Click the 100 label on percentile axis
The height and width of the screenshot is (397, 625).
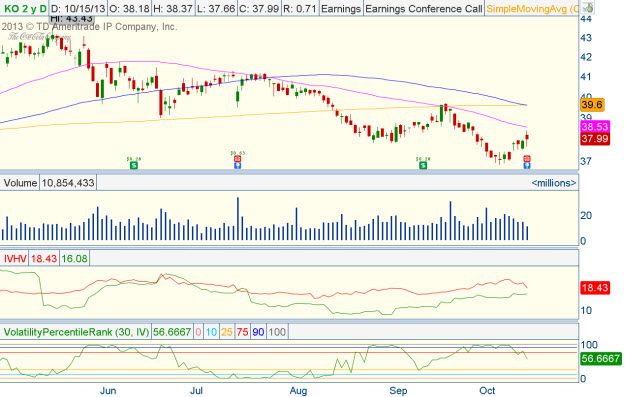coord(589,345)
